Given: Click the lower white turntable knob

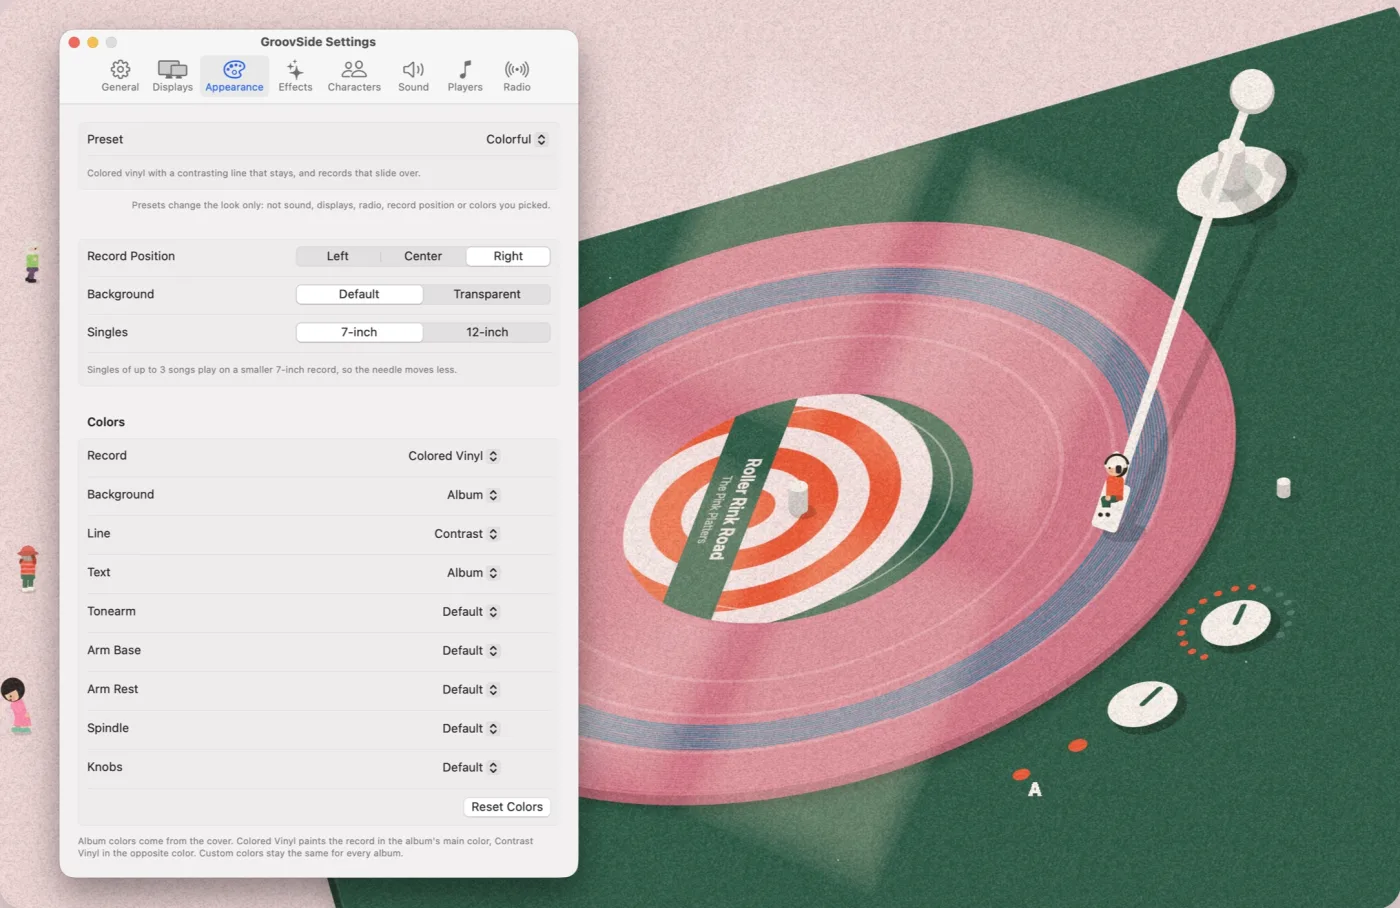Looking at the screenshot, I should [1145, 702].
